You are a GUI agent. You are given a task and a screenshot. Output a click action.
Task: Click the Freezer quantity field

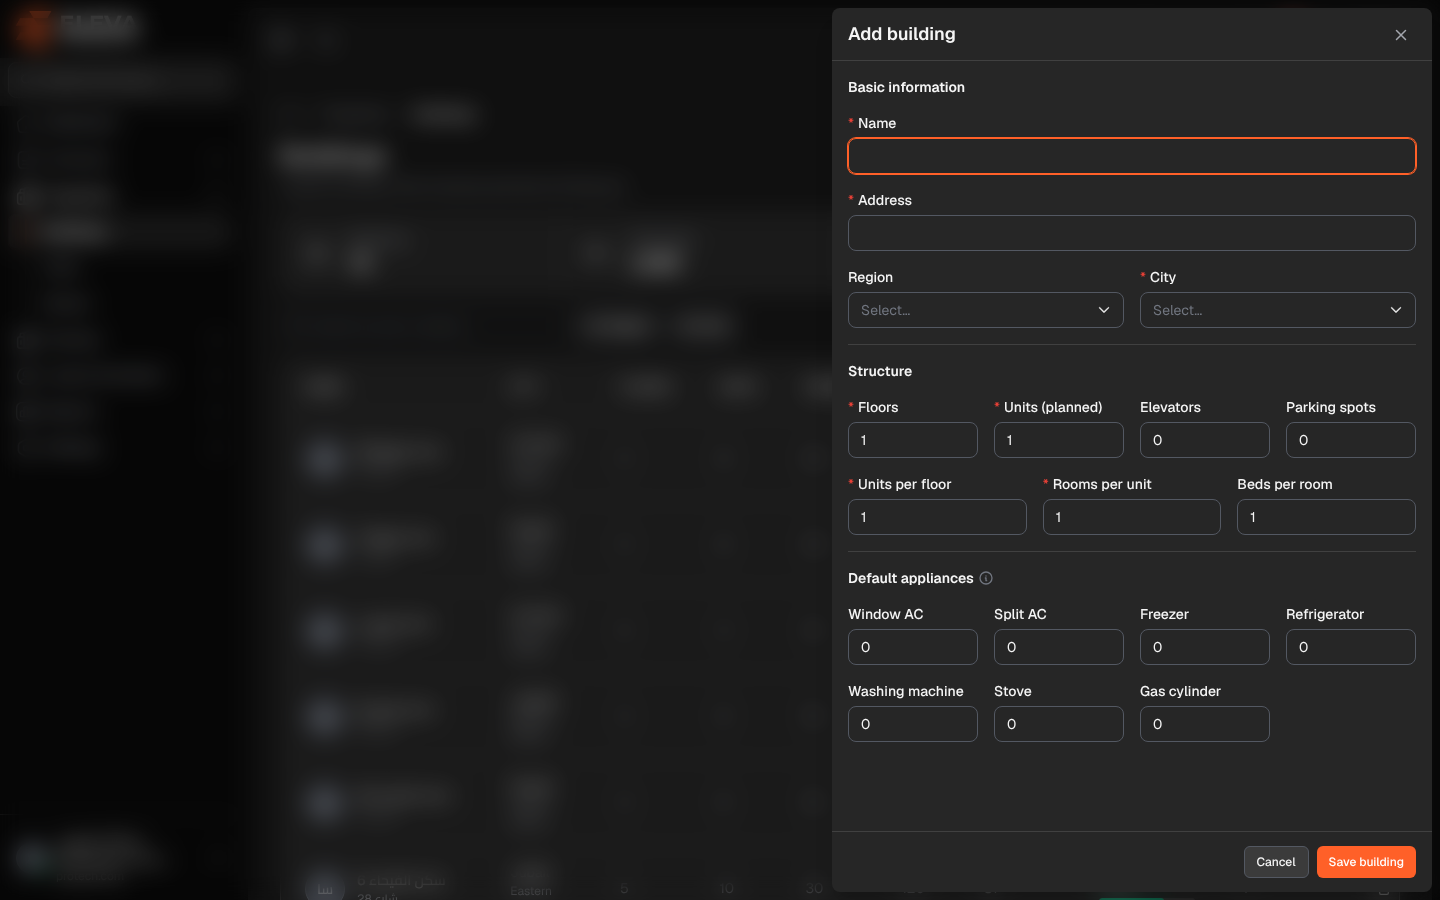pyautogui.click(x=1205, y=647)
